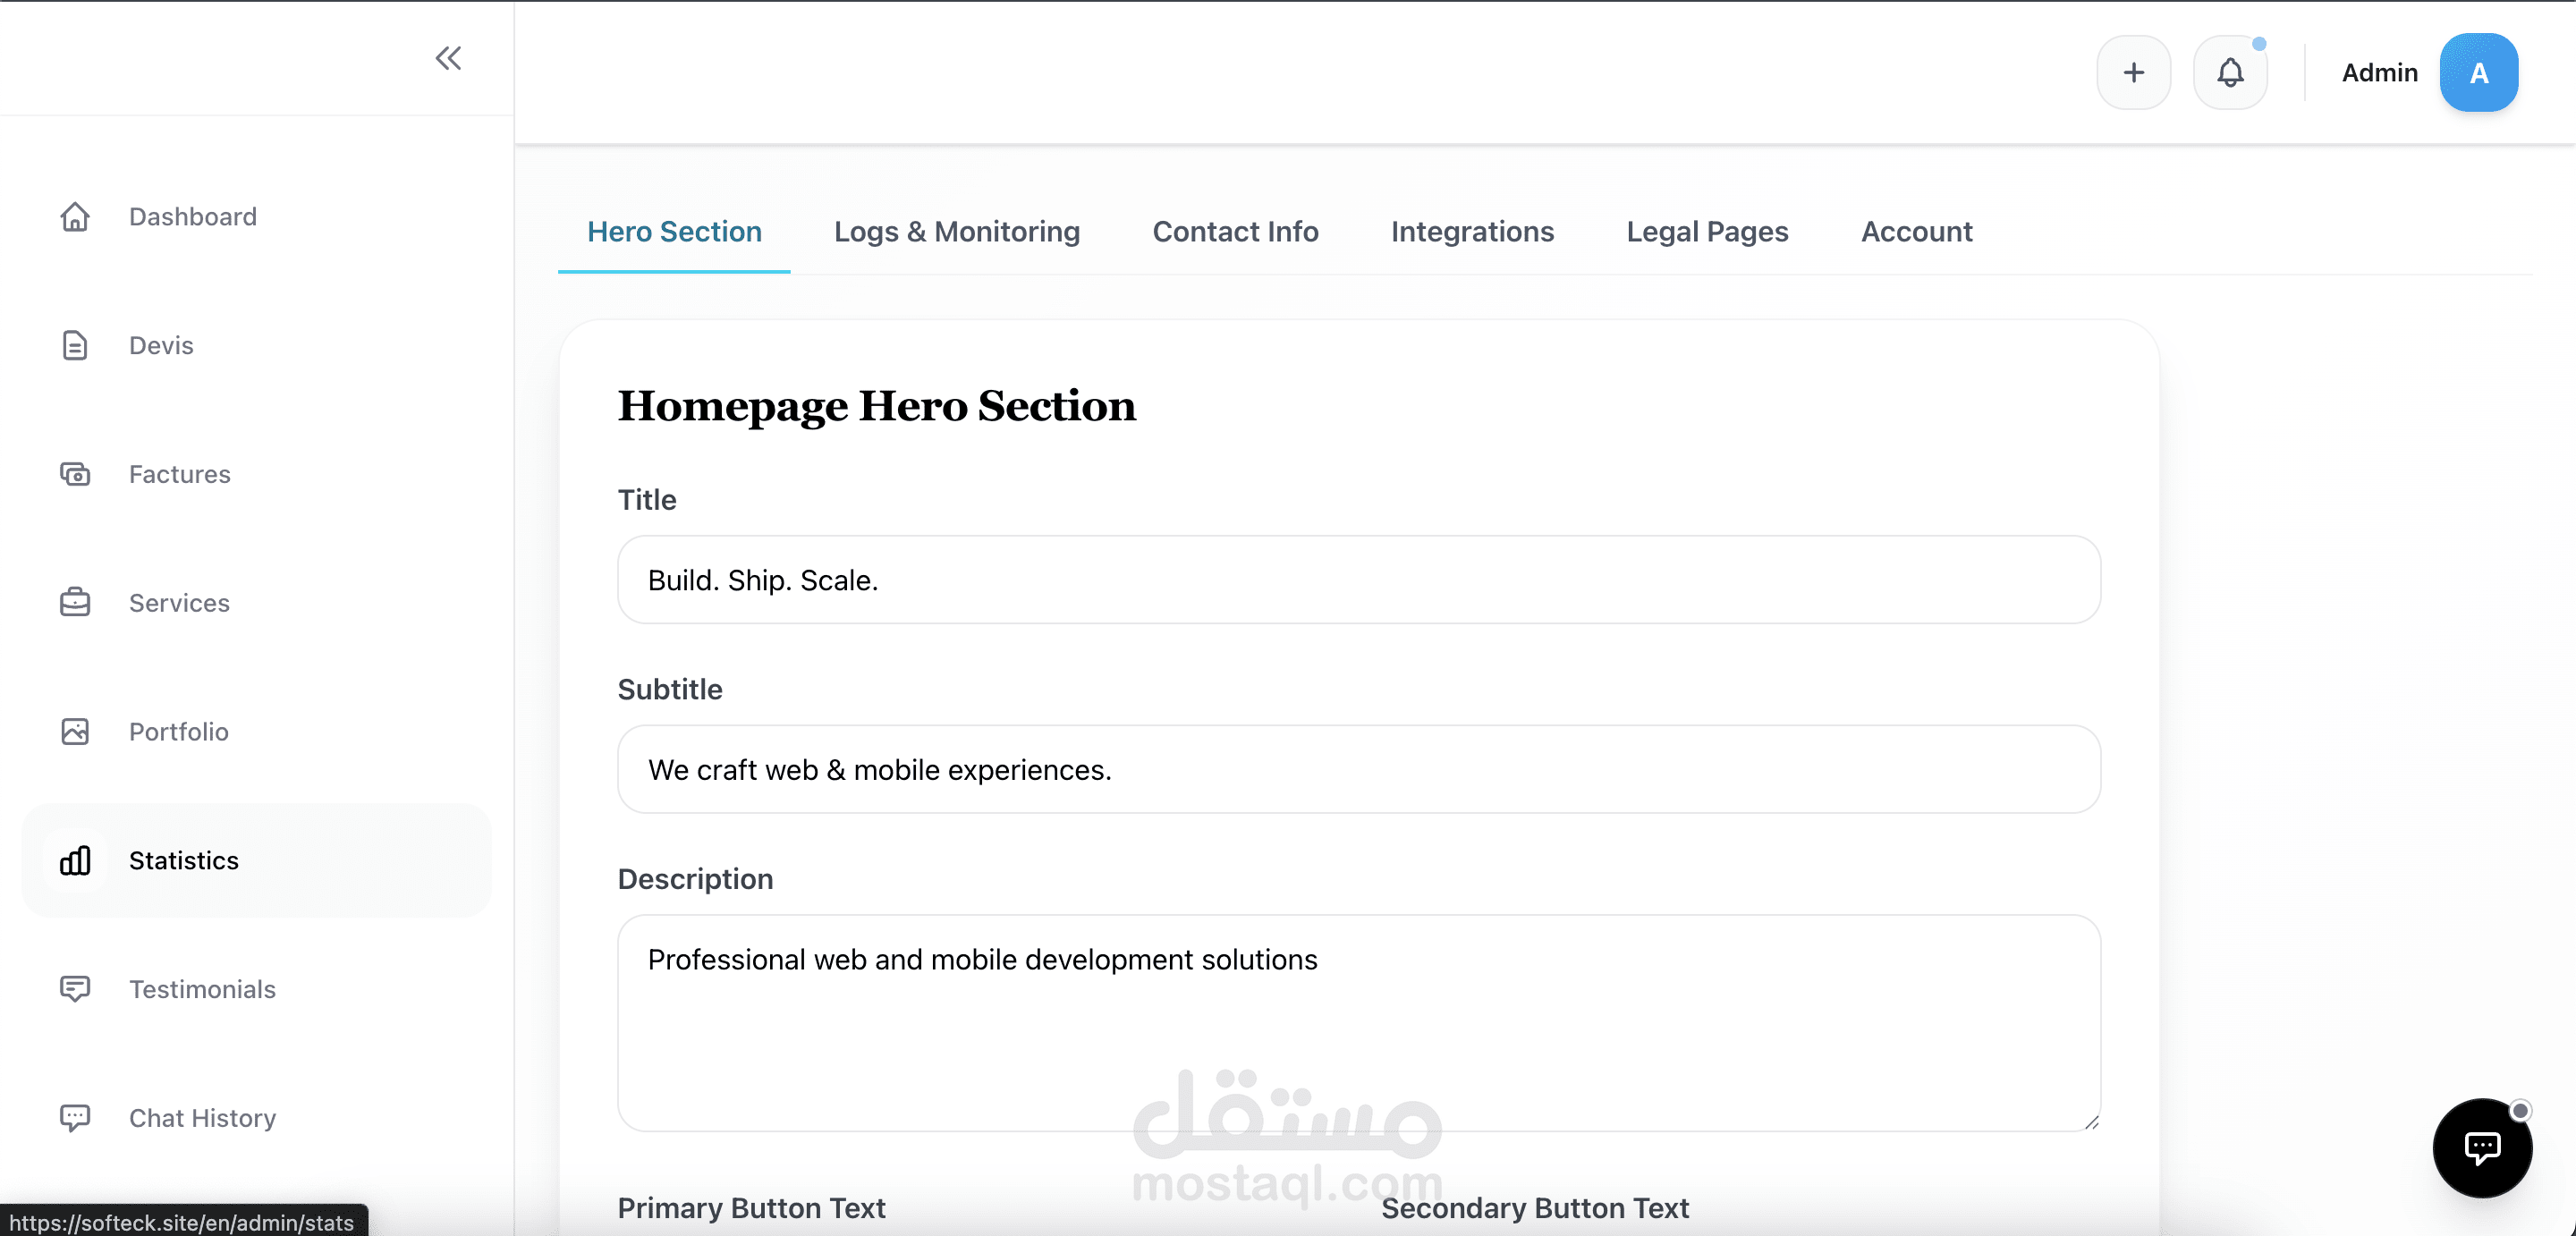Image resolution: width=2576 pixels, height=1236 pixels.
Task: Click the plus add button in header
Action: coord(2133,73)
